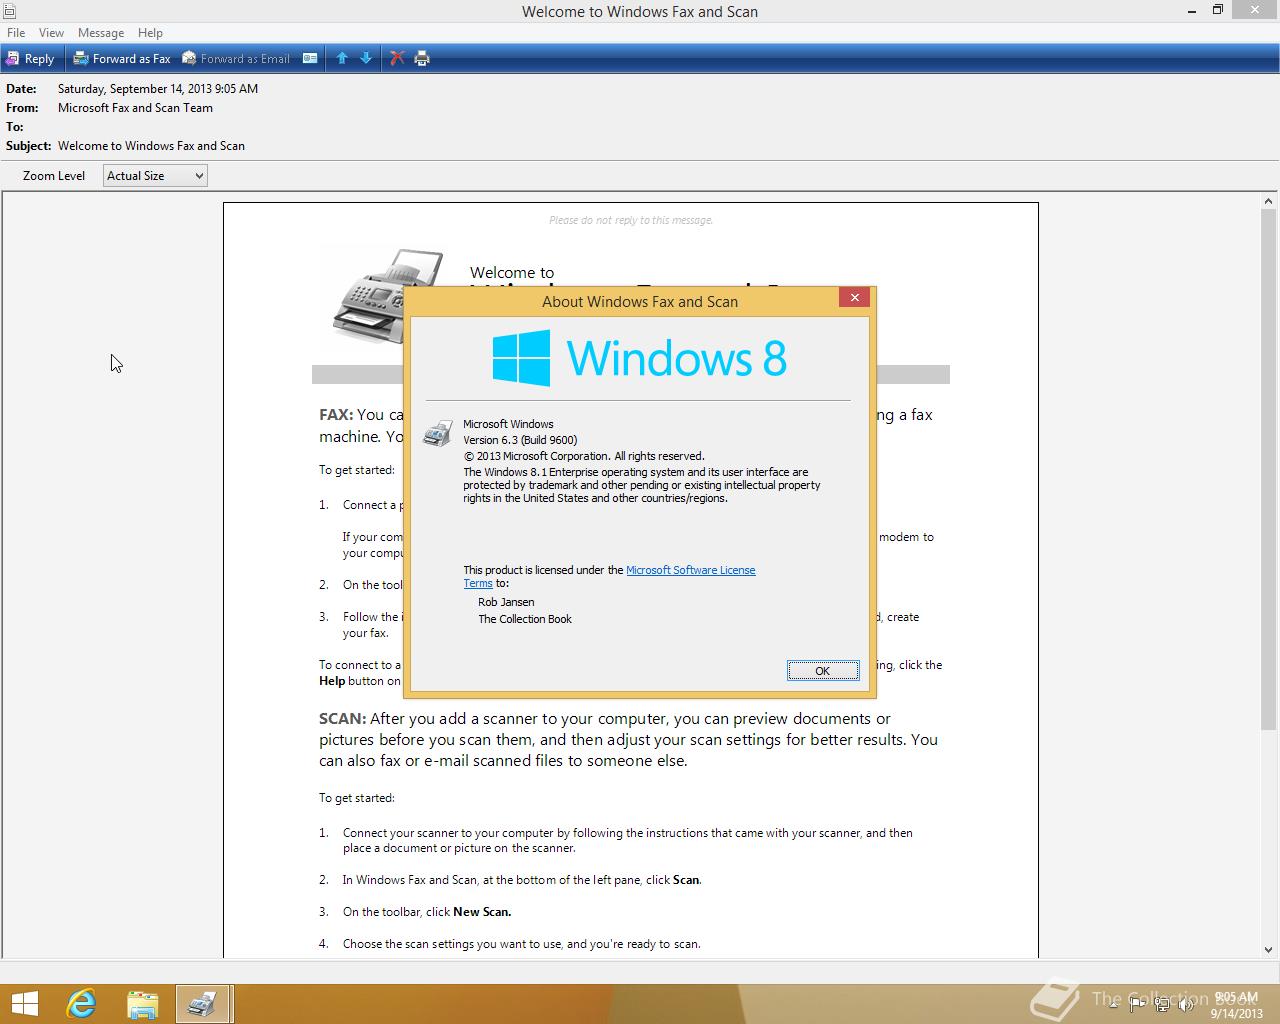The image size is (1280, 1024).
Task: Click the Reply toolbar button
Action: pyautogui.click(x=30, y=59)
